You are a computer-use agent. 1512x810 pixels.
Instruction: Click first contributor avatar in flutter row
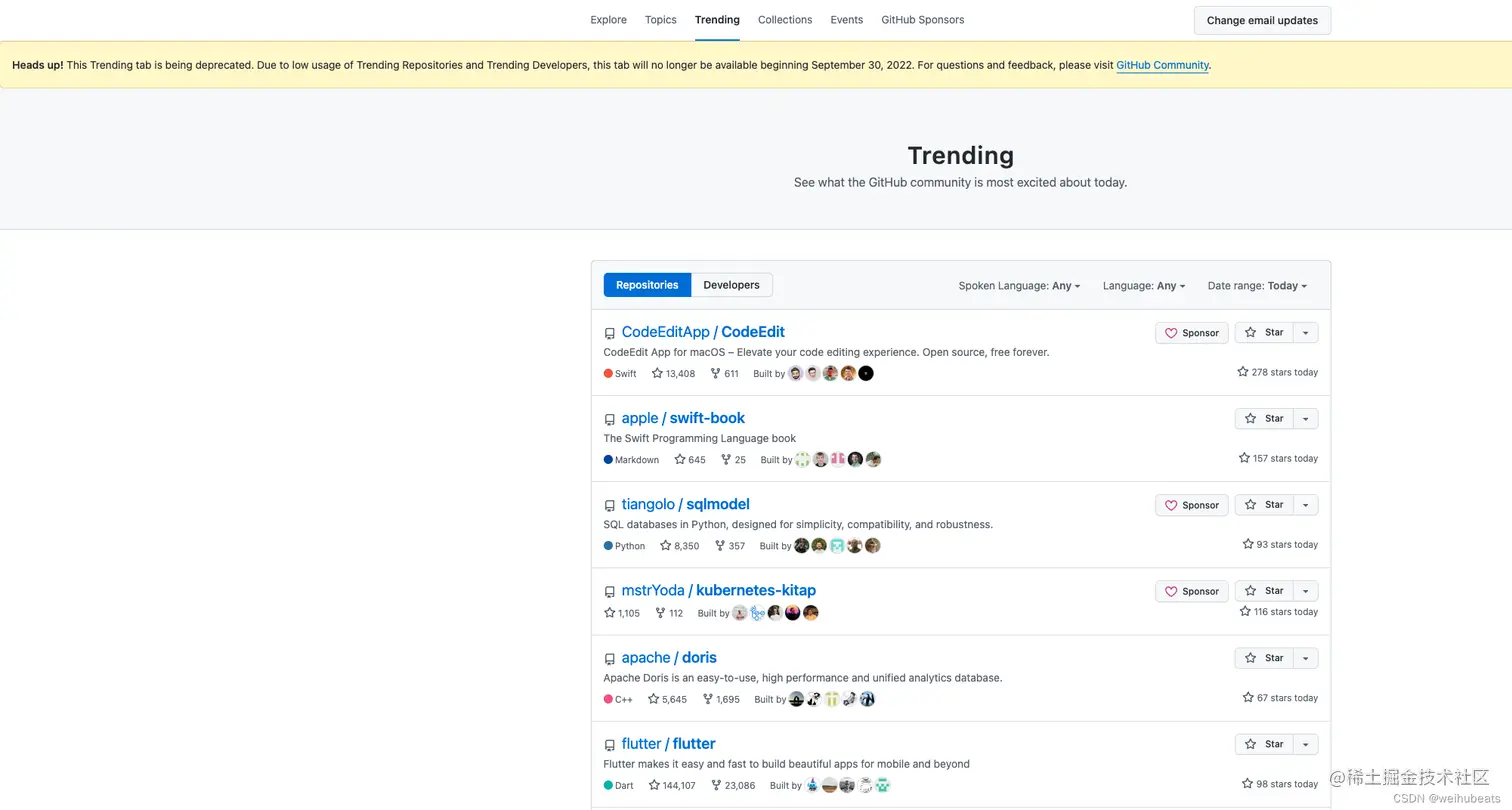(x=812, y=784)
